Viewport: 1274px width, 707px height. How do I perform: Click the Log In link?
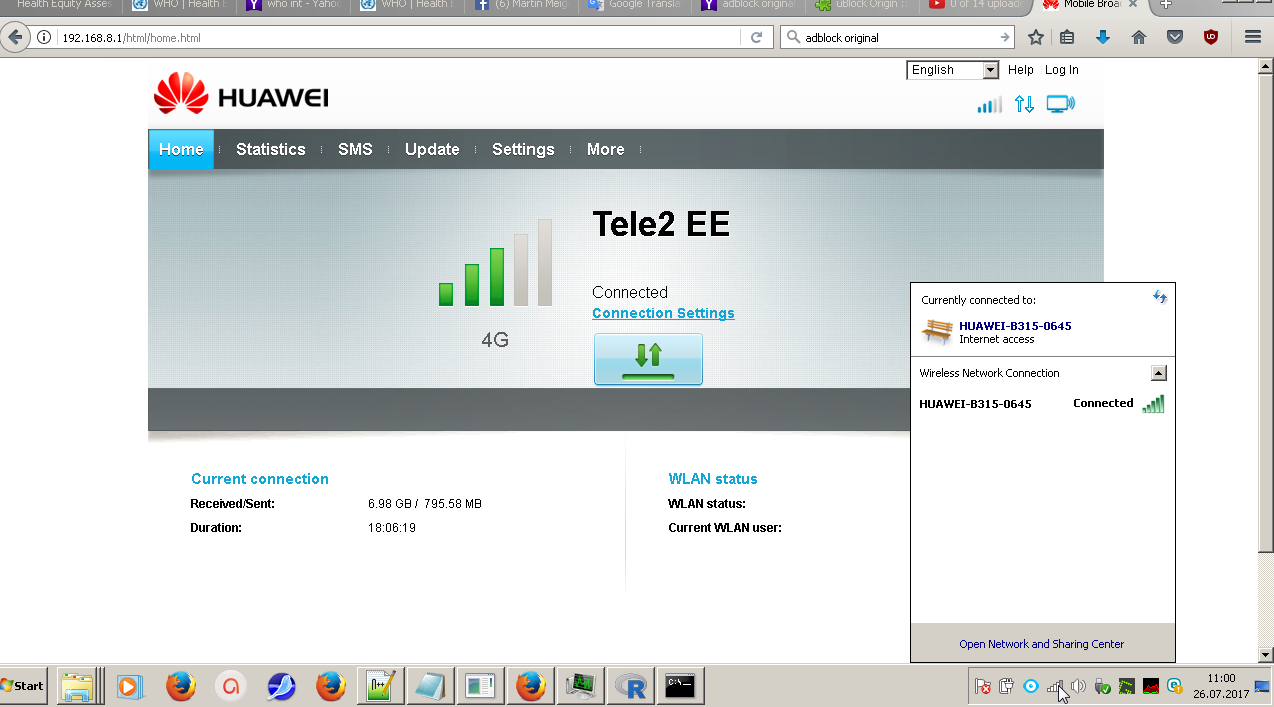(1062, 70)
